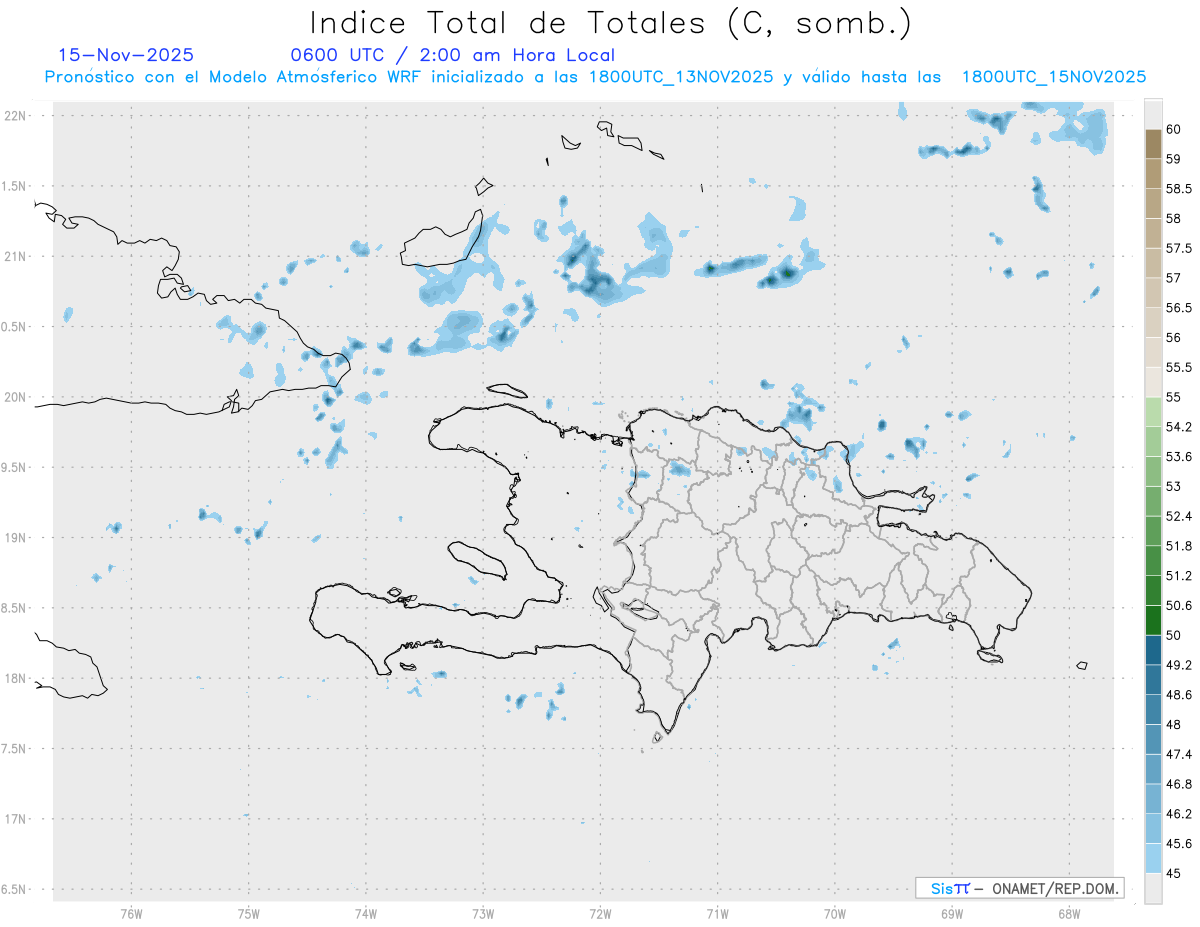Image resolution: width=1200 pixels, height=927 pixels.
Task: Click the colorbar value 53.6
Action: (x=1179, y=456)
